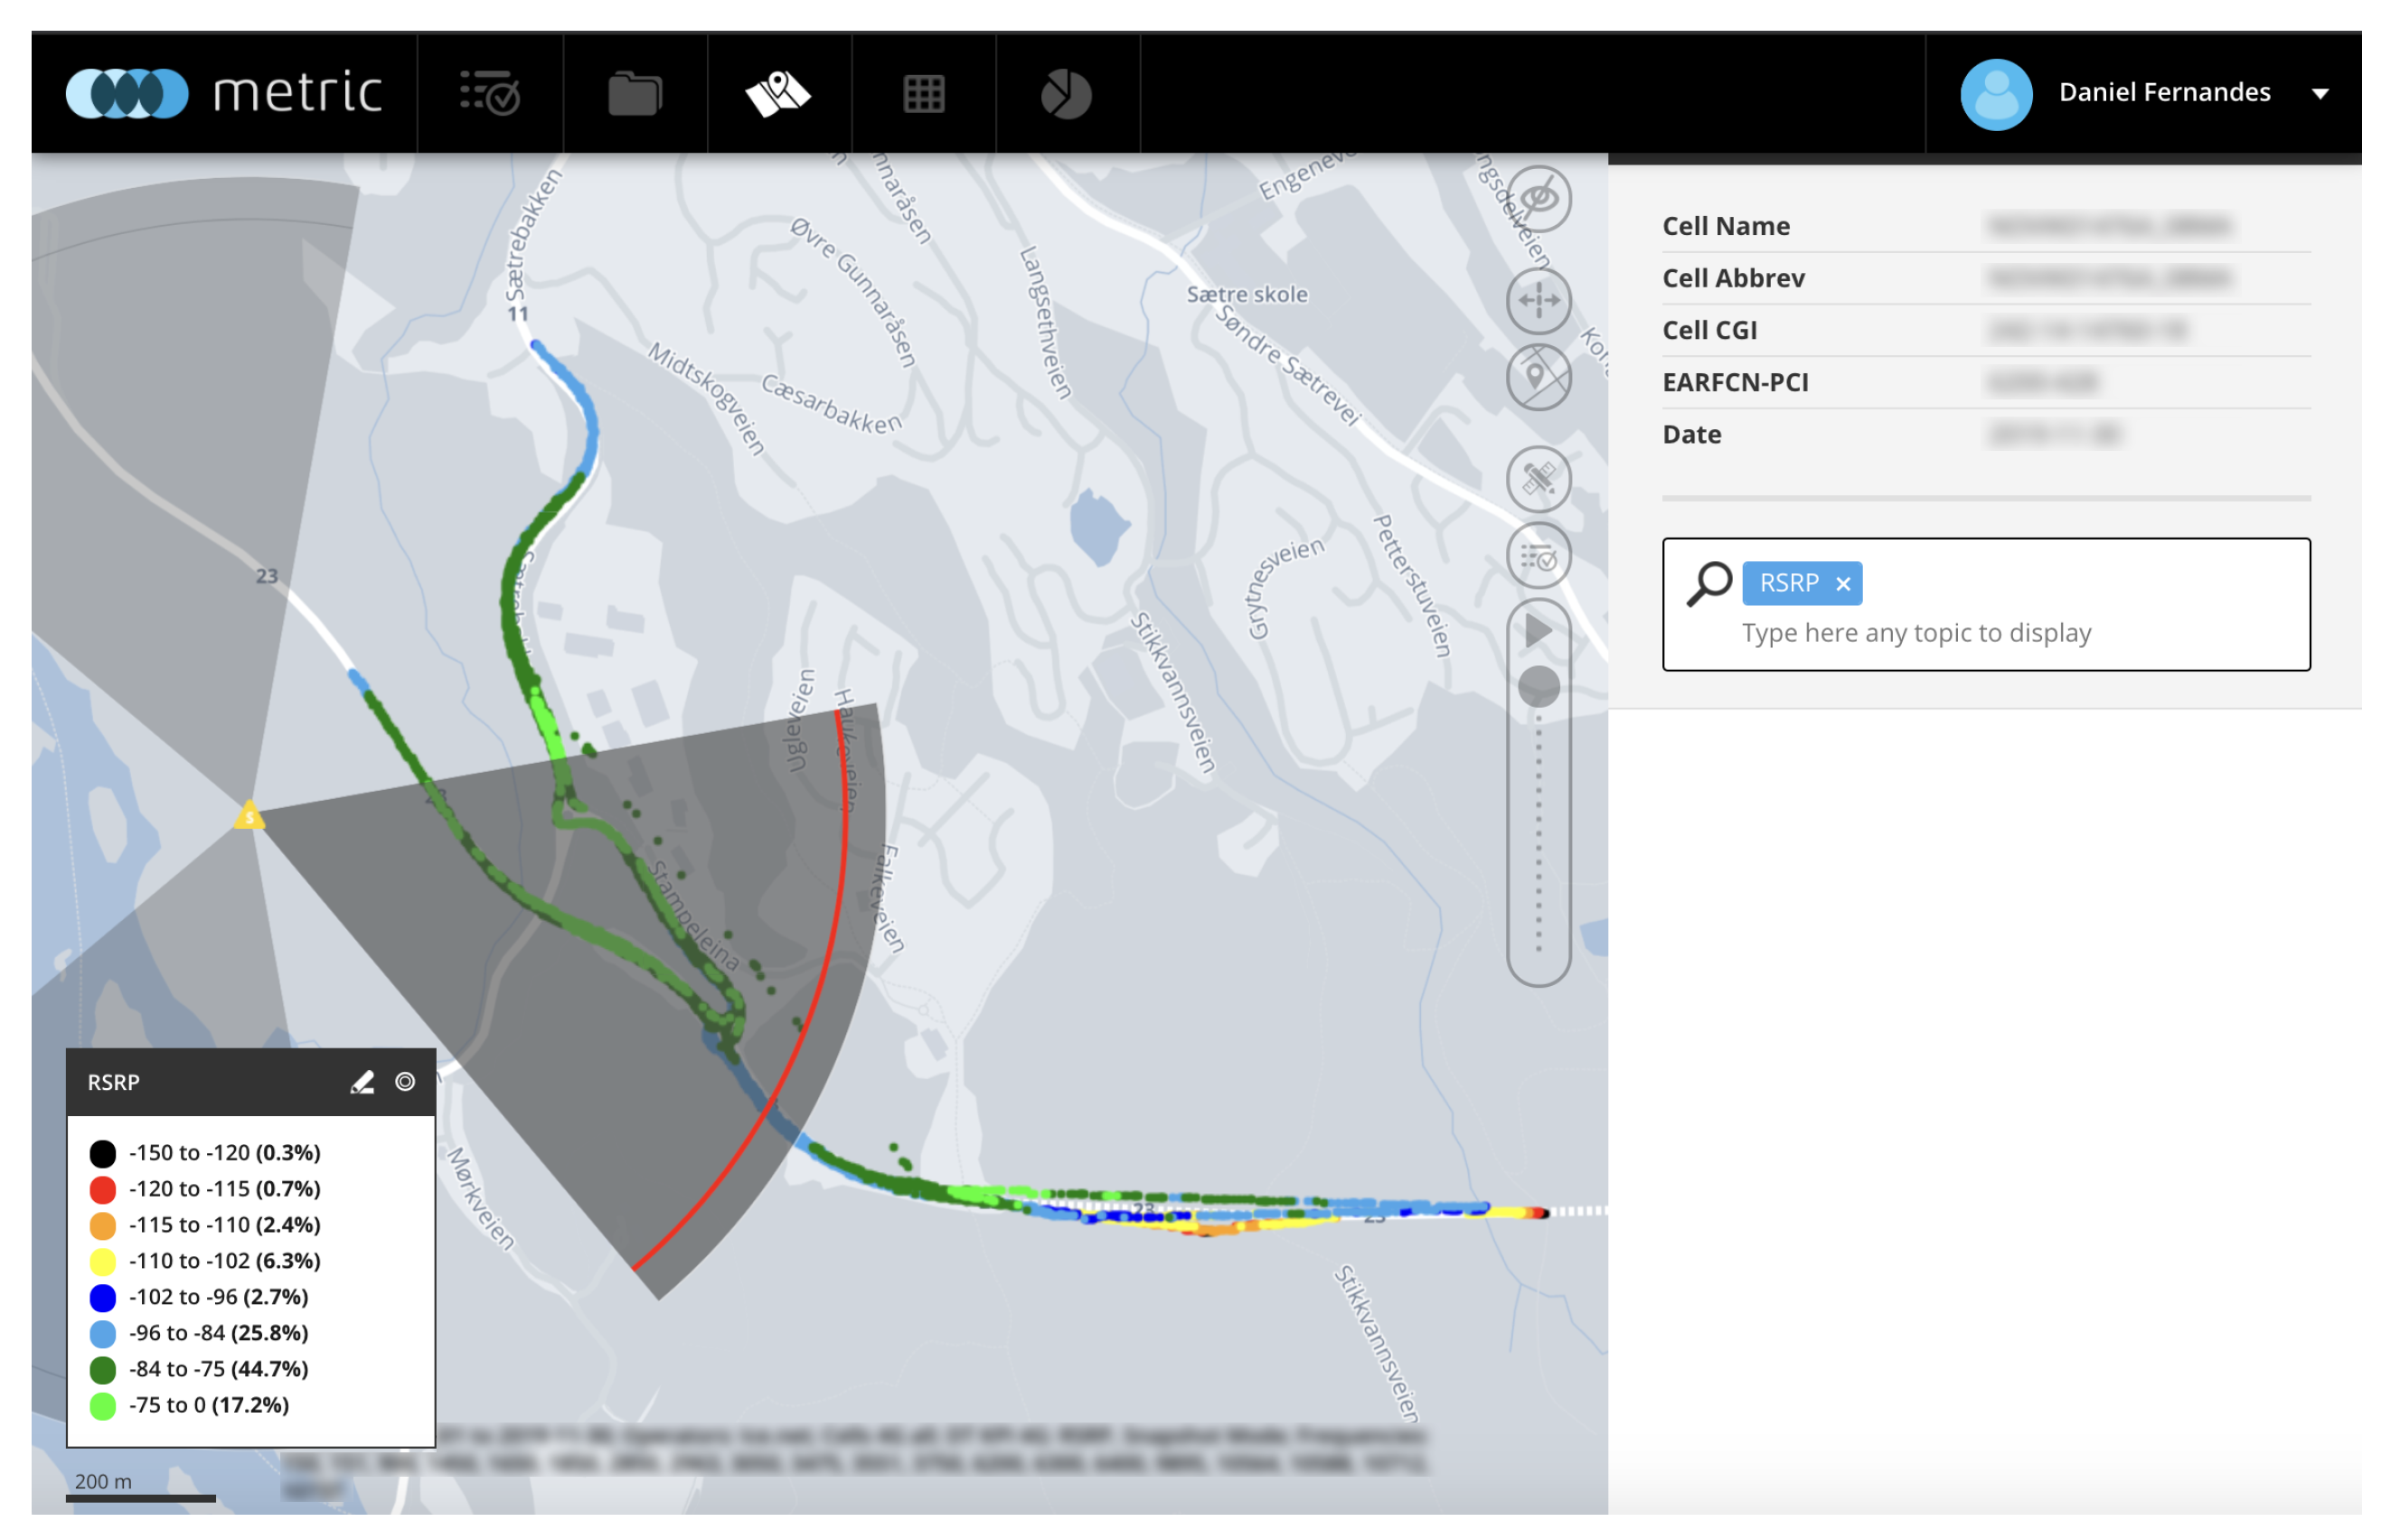Edit the RSRP legend with pencil icon
This screenshot has height=1540, width=2400.
[x=362, y=1082]
